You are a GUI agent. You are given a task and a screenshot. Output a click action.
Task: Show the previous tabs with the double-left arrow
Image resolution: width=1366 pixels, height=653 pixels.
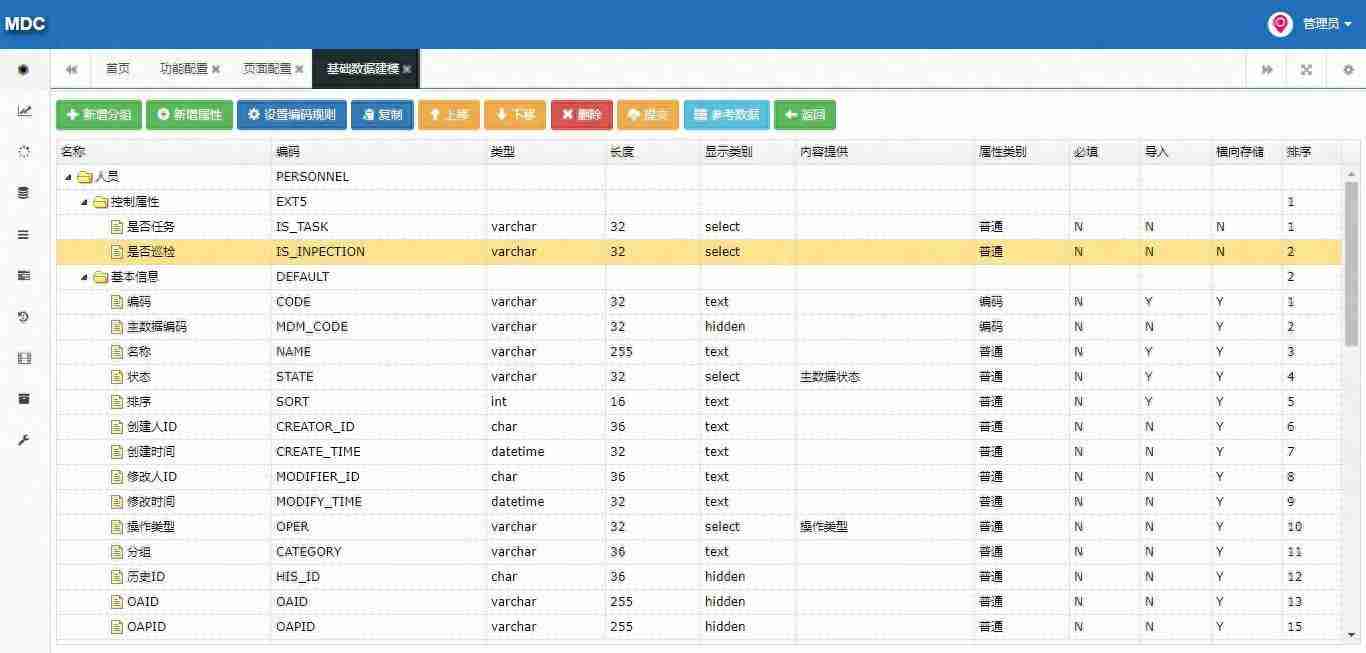71,70
